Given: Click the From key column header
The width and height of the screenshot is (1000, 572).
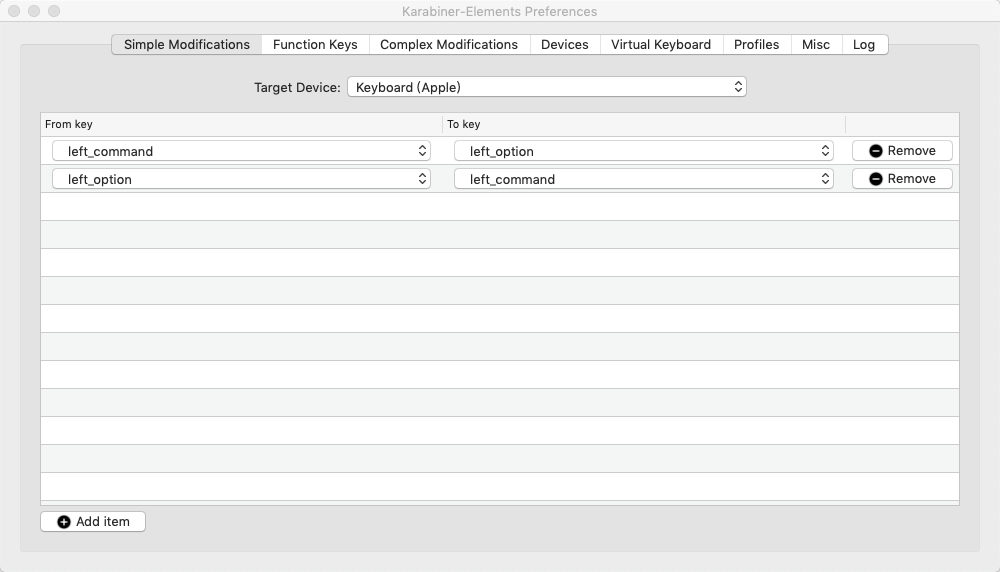Looking at the screenshot, I should coord(240,125).
